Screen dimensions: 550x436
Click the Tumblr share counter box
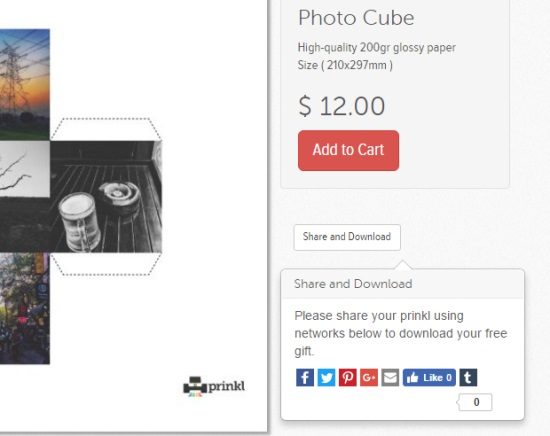pos(475,402)
